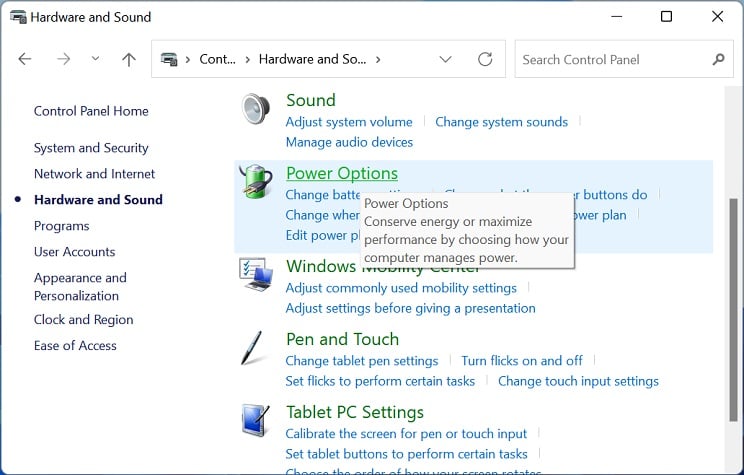Open the Sound heading link
This screenshot has height=475, width=744.
coord(311,100)
